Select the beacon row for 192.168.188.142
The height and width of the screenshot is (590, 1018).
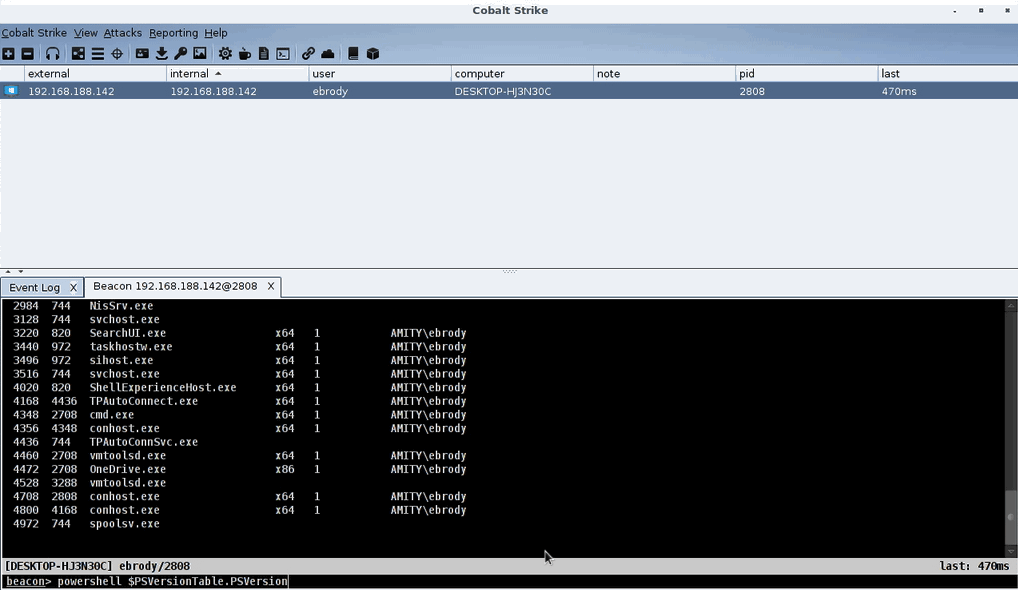[x=300, y=90]
